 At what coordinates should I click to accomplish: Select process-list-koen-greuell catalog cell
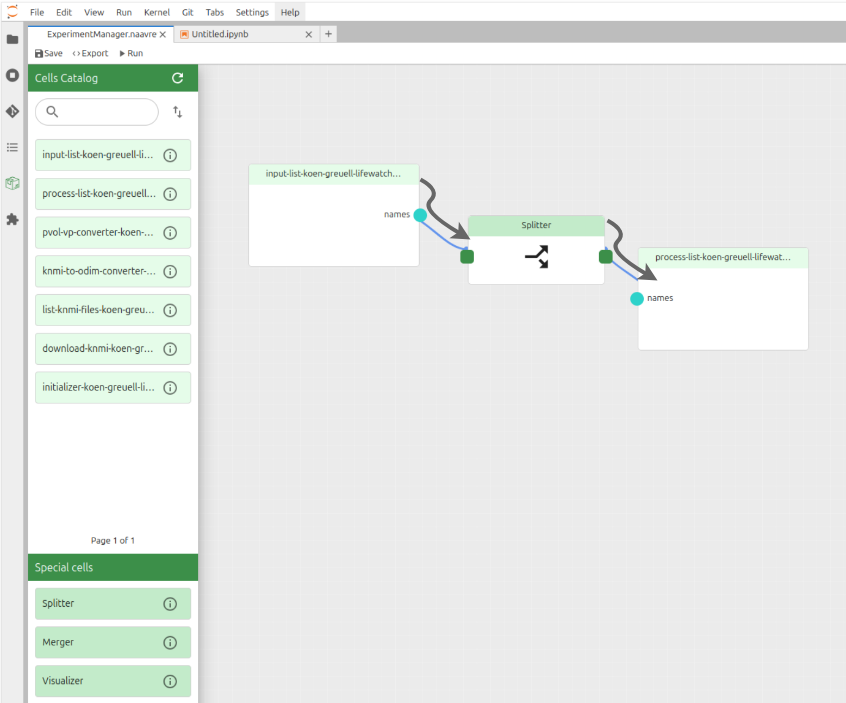pyautogui.click(x=113, y=194)
